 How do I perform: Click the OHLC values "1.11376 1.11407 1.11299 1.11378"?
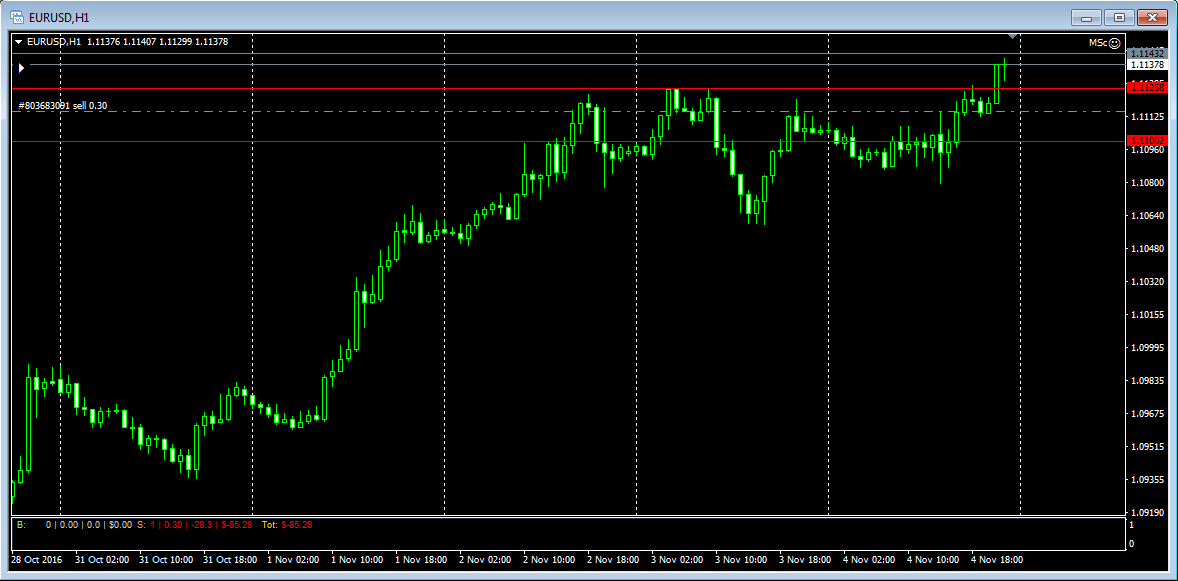pos(158,42)
